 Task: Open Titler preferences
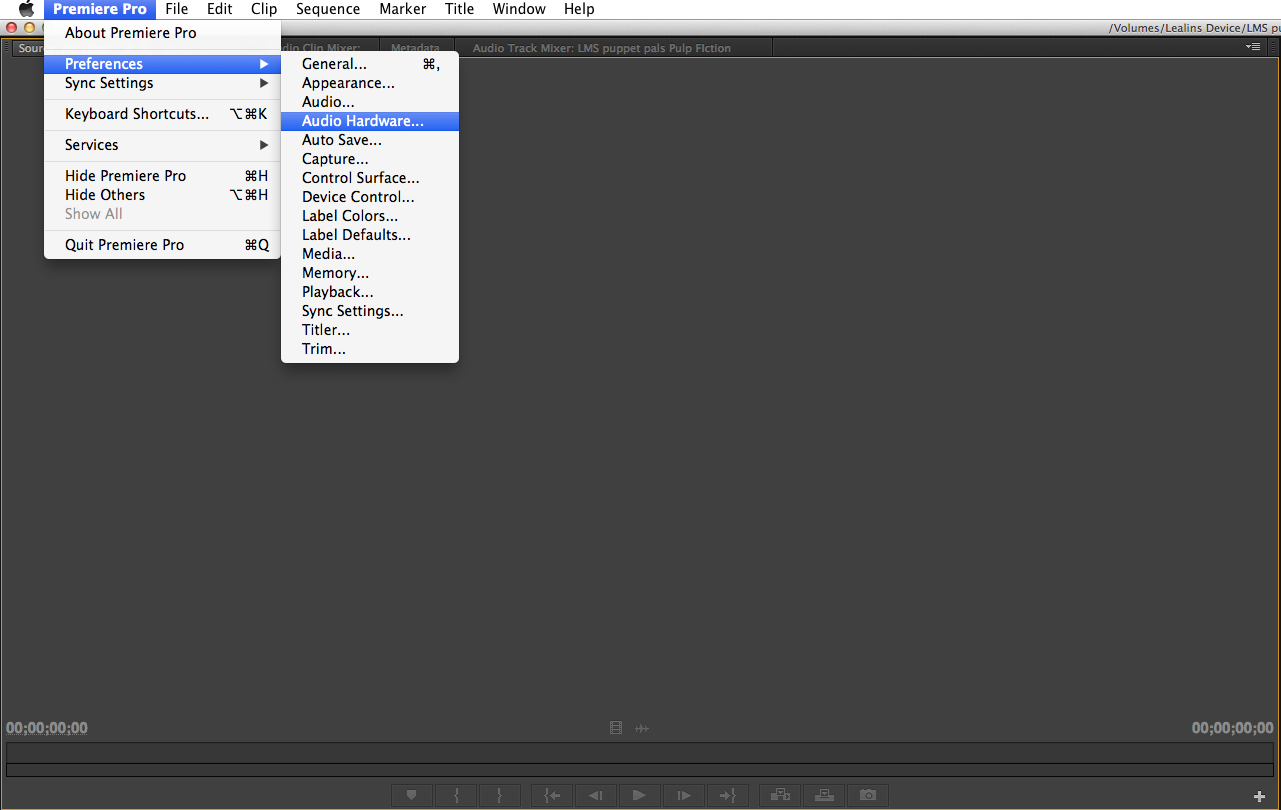370,330
